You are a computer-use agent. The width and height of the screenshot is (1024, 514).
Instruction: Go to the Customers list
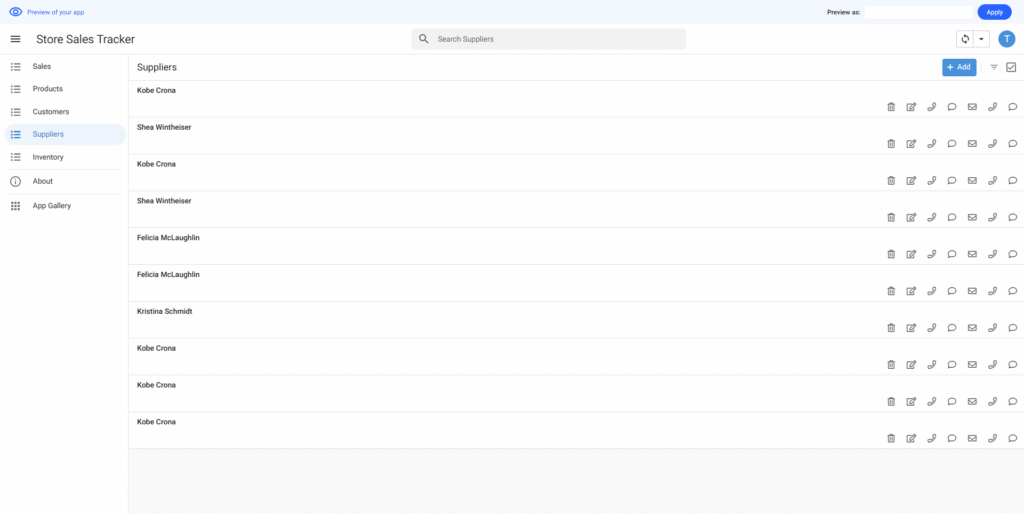pos(51,112)
